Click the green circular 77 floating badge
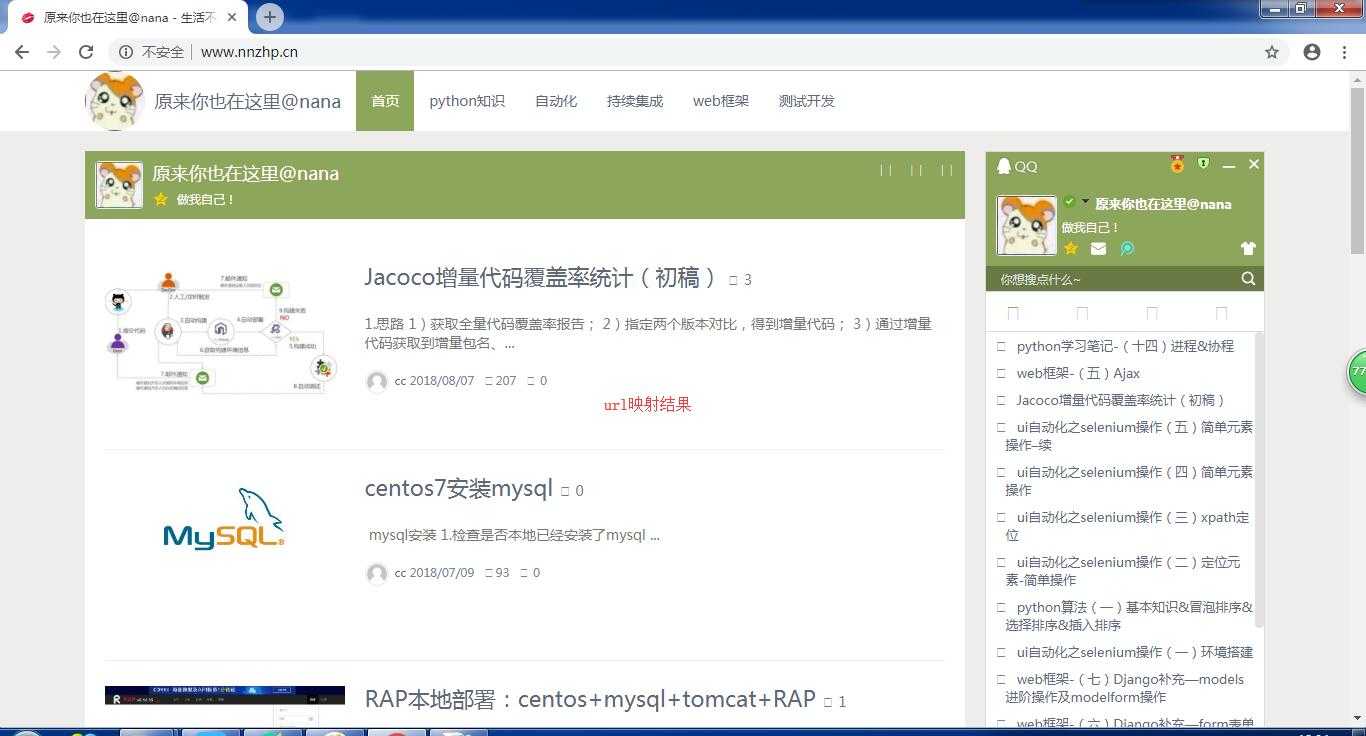The height and width of the screenshot is (736, 1366). pos(1357,372)
